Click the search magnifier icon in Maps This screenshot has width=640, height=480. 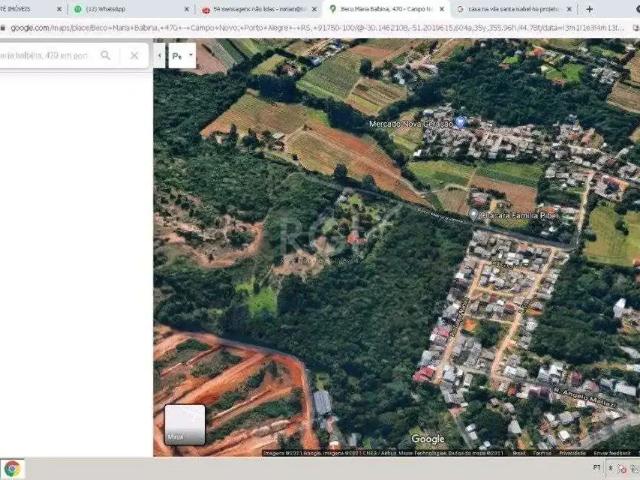105,55
